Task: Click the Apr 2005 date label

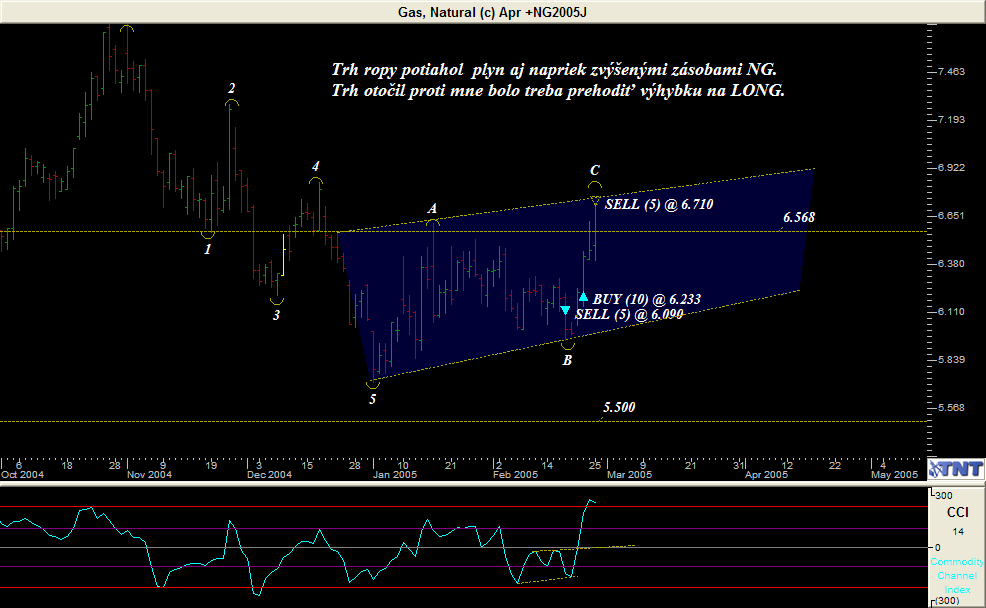Action: pos(767,475)
